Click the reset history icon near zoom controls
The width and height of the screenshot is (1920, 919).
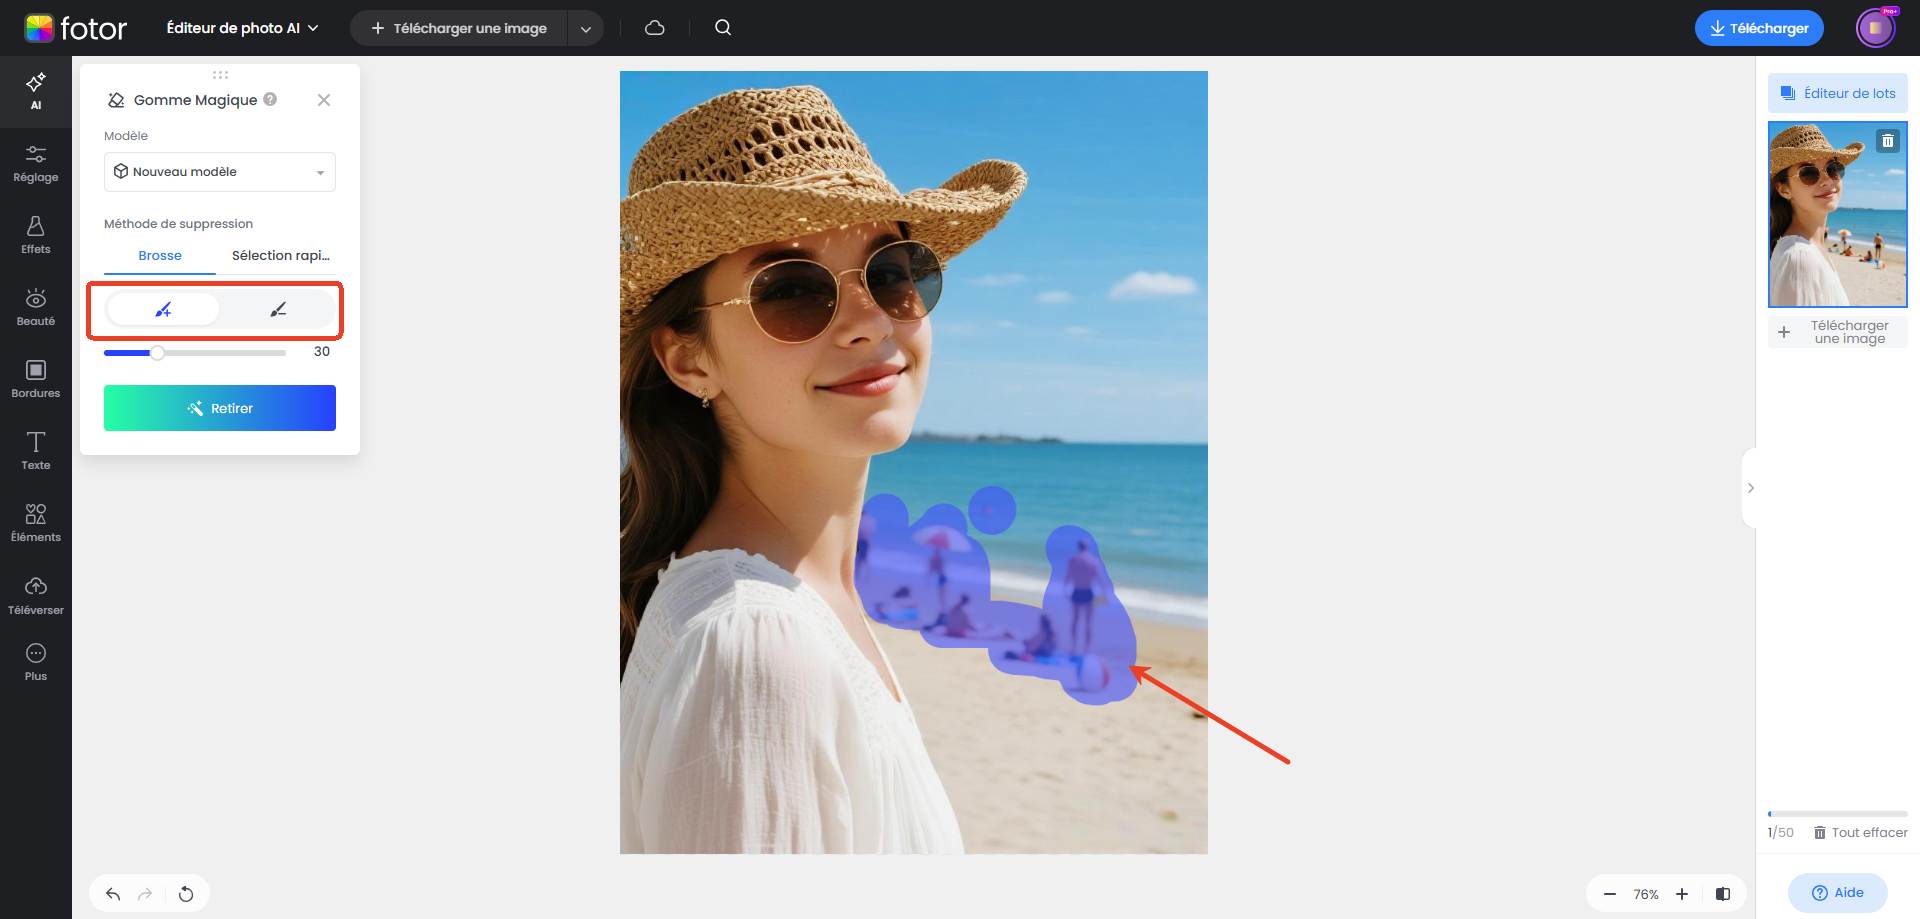tap(186, 893)
